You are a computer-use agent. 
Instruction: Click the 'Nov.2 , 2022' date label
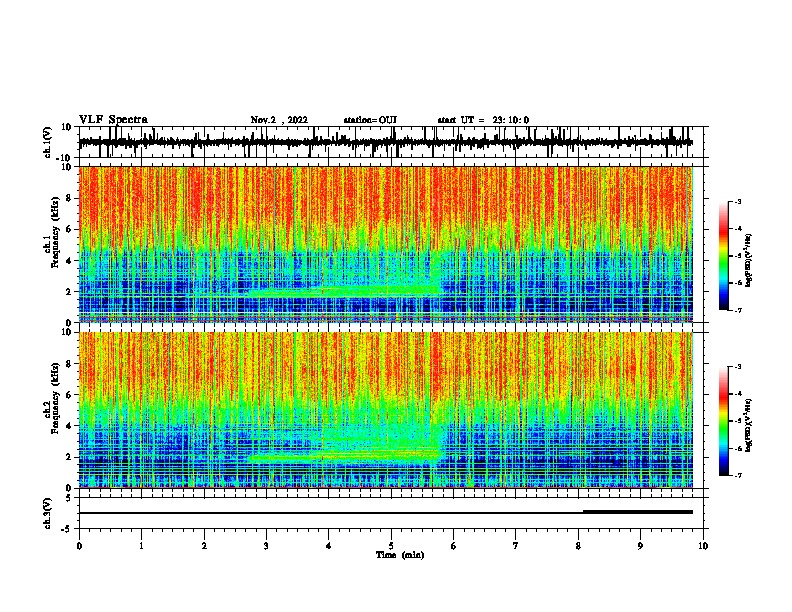[x=279, y=120]
